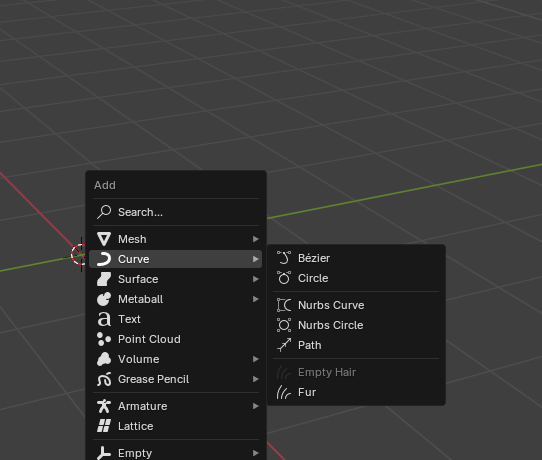Click the Volume cloud icon
Screen dimensions: 542x460
pyautogui.click(x=104, y=359)
